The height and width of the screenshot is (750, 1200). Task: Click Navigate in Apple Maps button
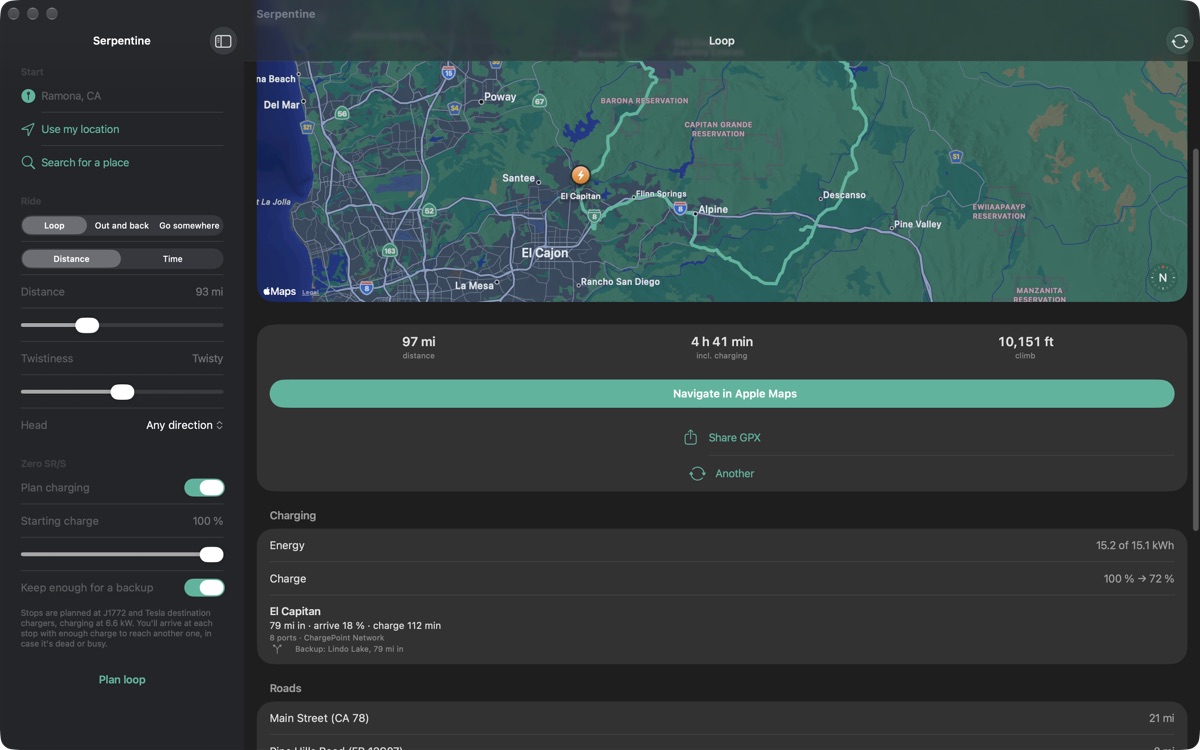[722, 394]
